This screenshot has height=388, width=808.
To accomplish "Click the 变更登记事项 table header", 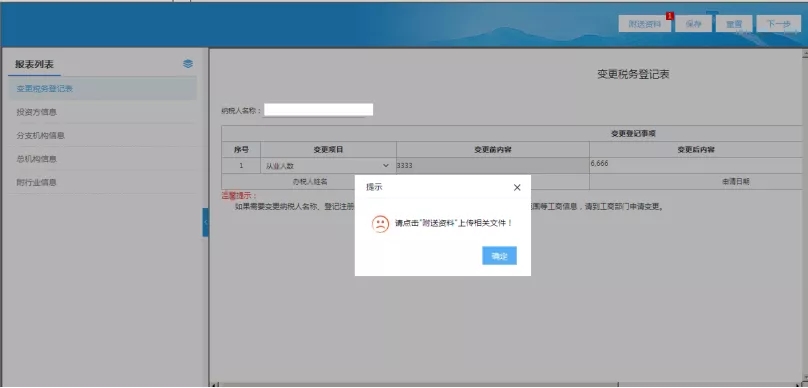I will click(x=633, y=133).
